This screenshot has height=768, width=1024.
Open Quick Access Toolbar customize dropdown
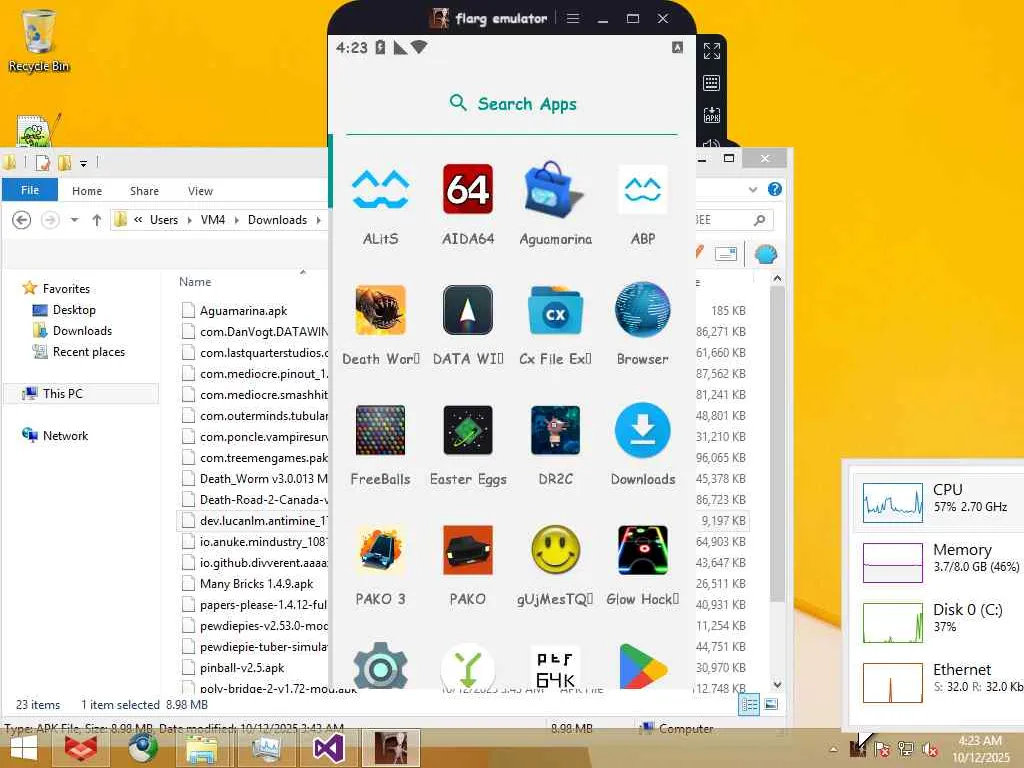84,163
